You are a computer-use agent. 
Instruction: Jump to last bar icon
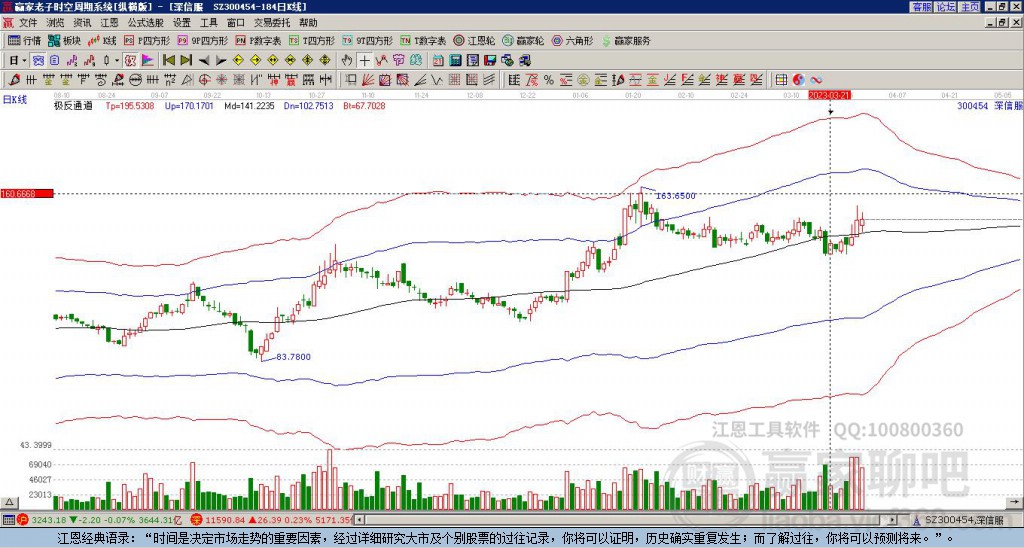(186, 61)
